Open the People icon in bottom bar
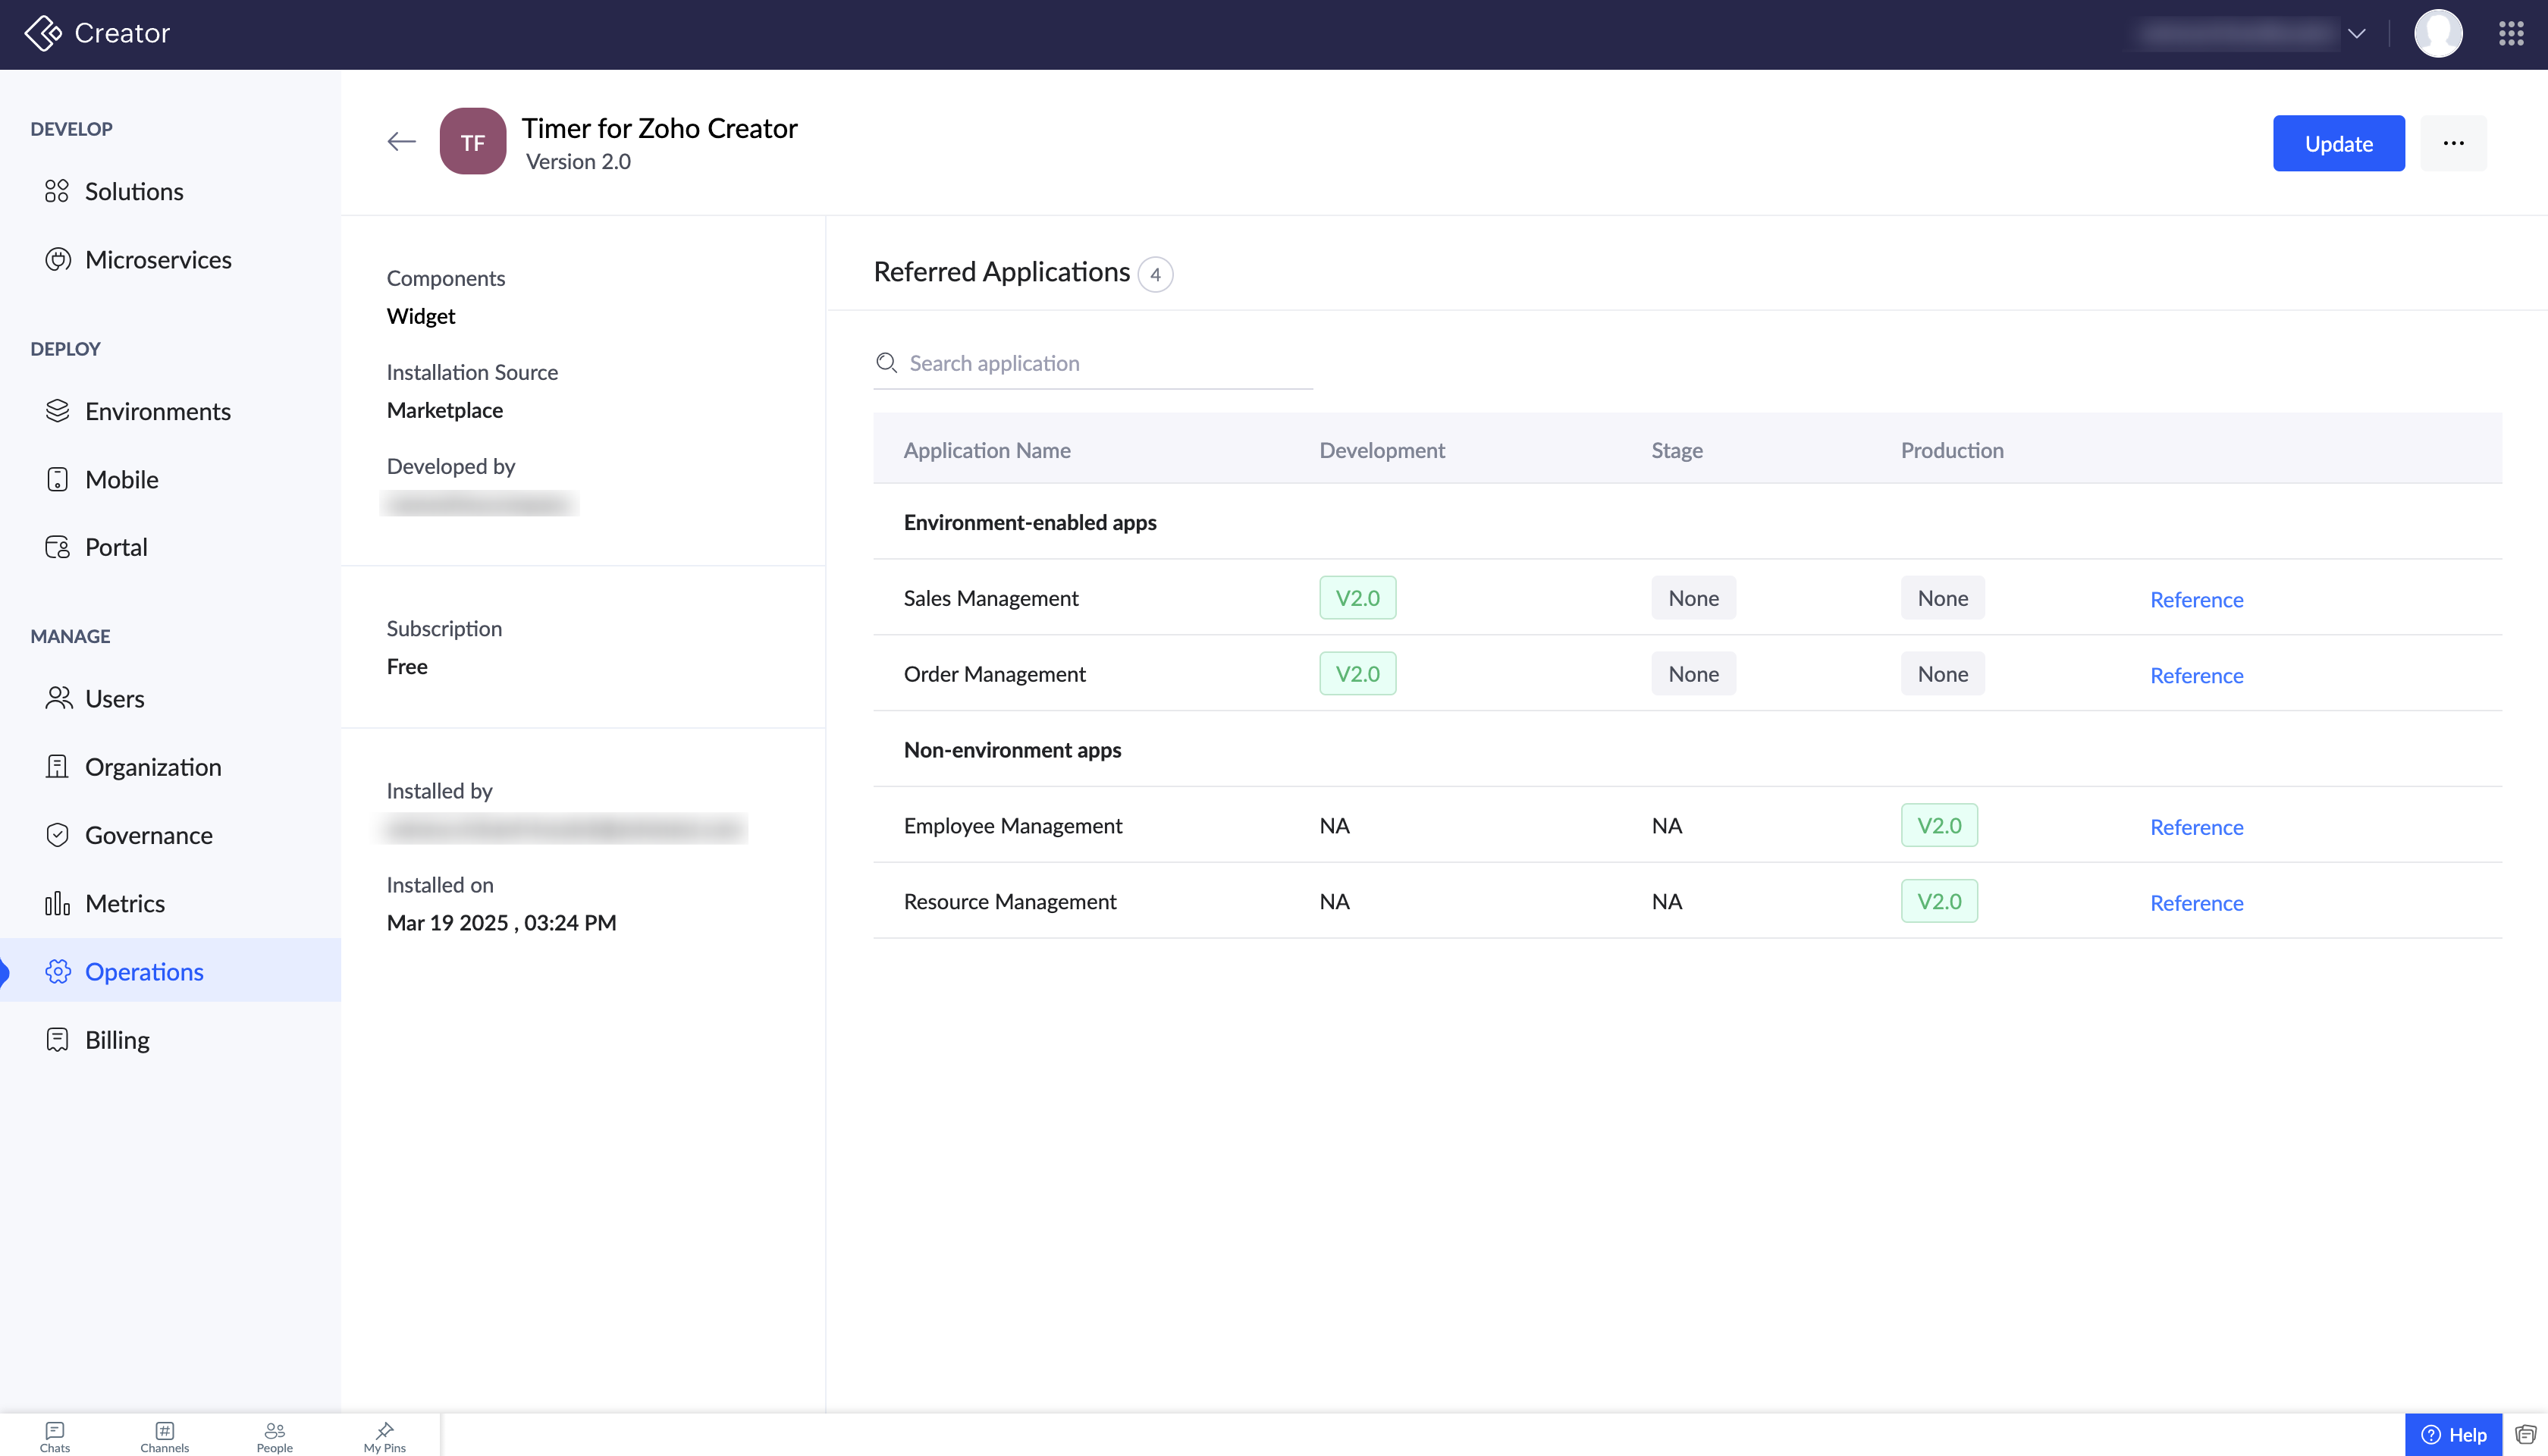This screenshot has width=2548, height=1456. pos(274,1436)
